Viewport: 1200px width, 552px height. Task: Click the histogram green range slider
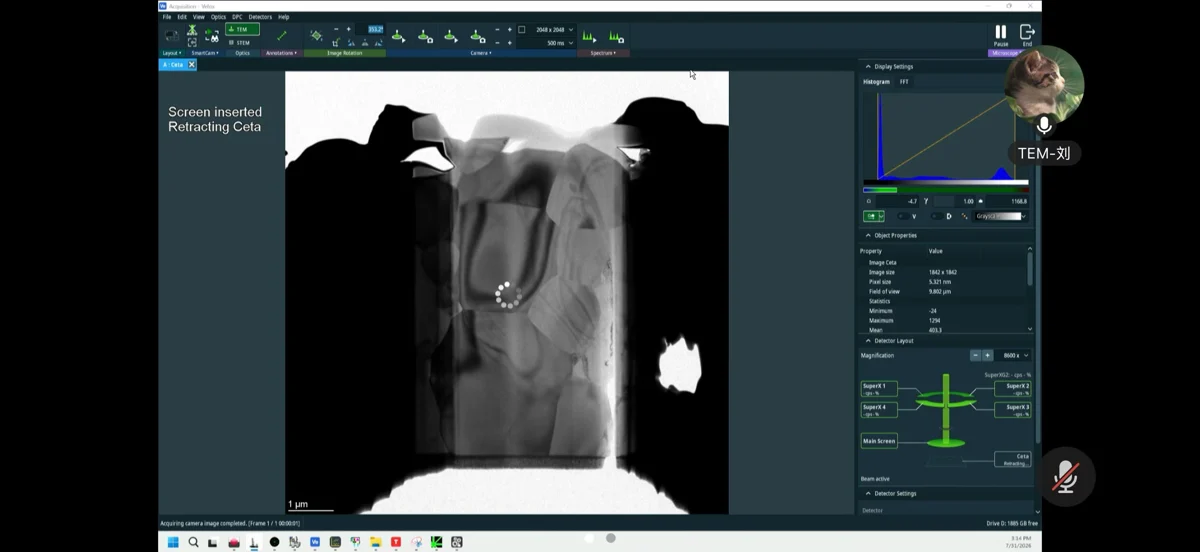[880, 189]
